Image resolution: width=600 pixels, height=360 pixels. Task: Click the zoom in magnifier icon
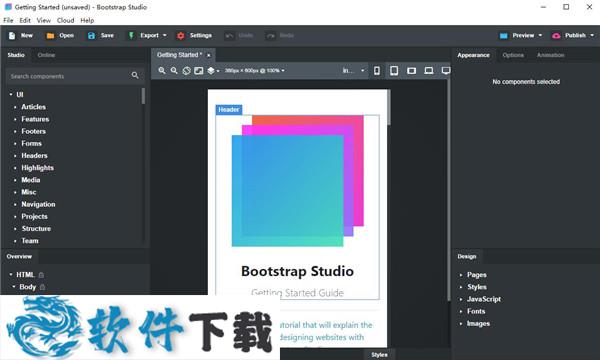click(x=162, y=71)
